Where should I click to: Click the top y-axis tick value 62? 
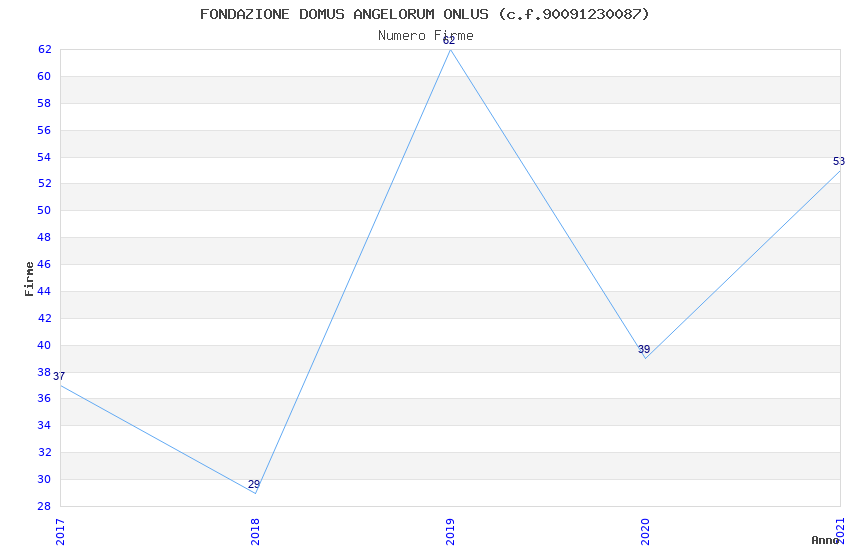click(44, 49)
